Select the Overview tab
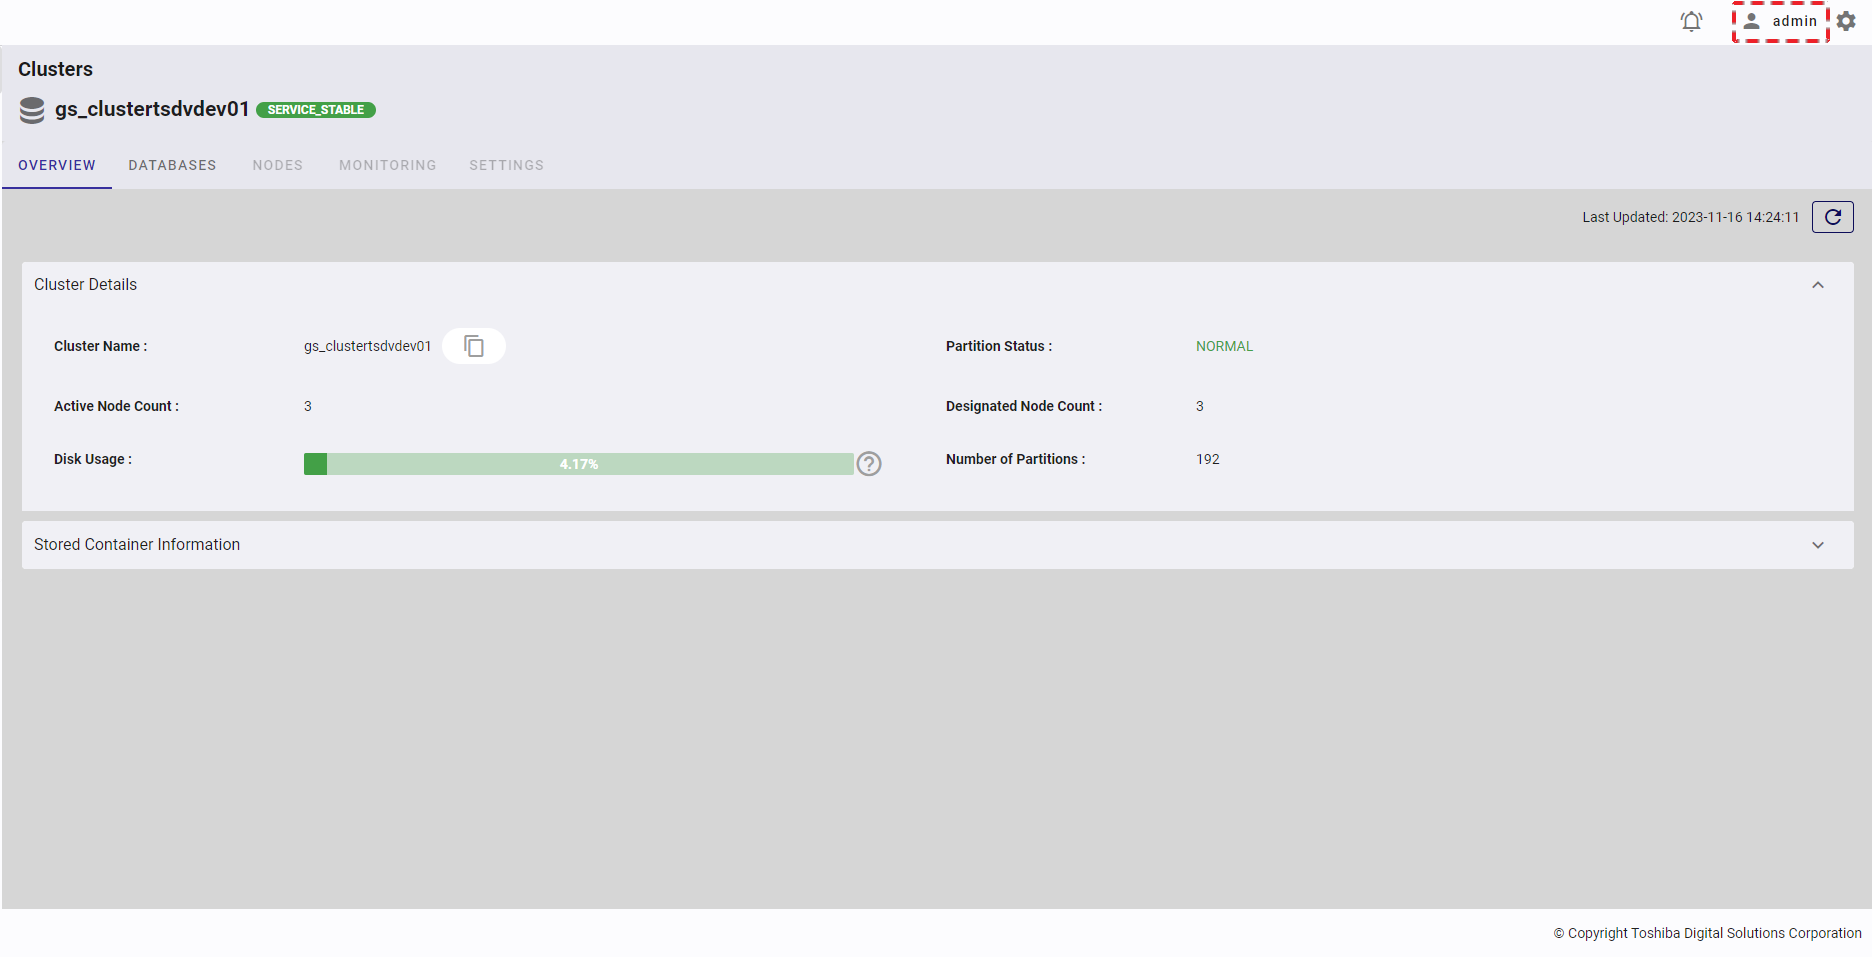This screenshot has width=1872, height=957. click(57, 165)
